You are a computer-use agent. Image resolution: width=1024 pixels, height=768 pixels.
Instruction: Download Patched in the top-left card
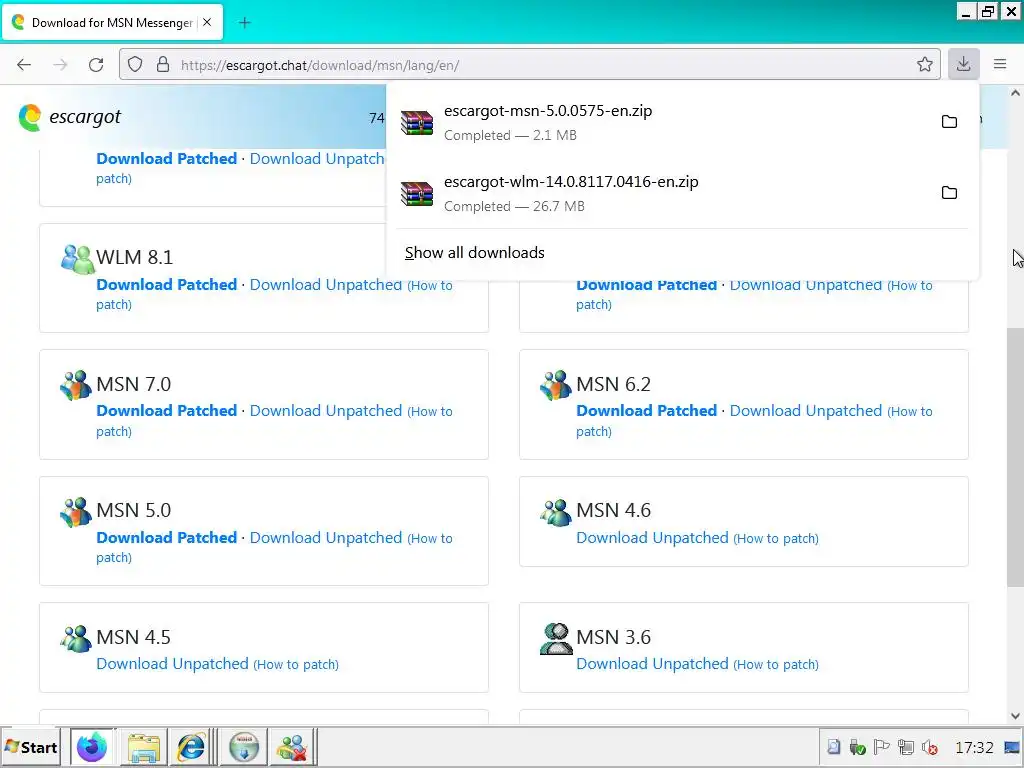(167, 159)
